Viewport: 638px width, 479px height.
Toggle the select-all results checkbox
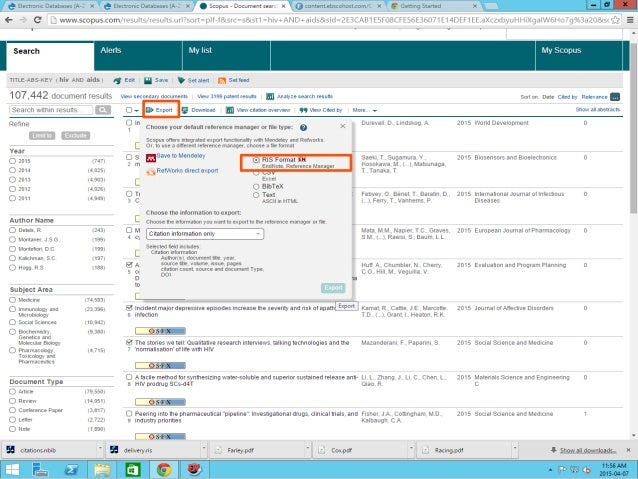[129, 110]
